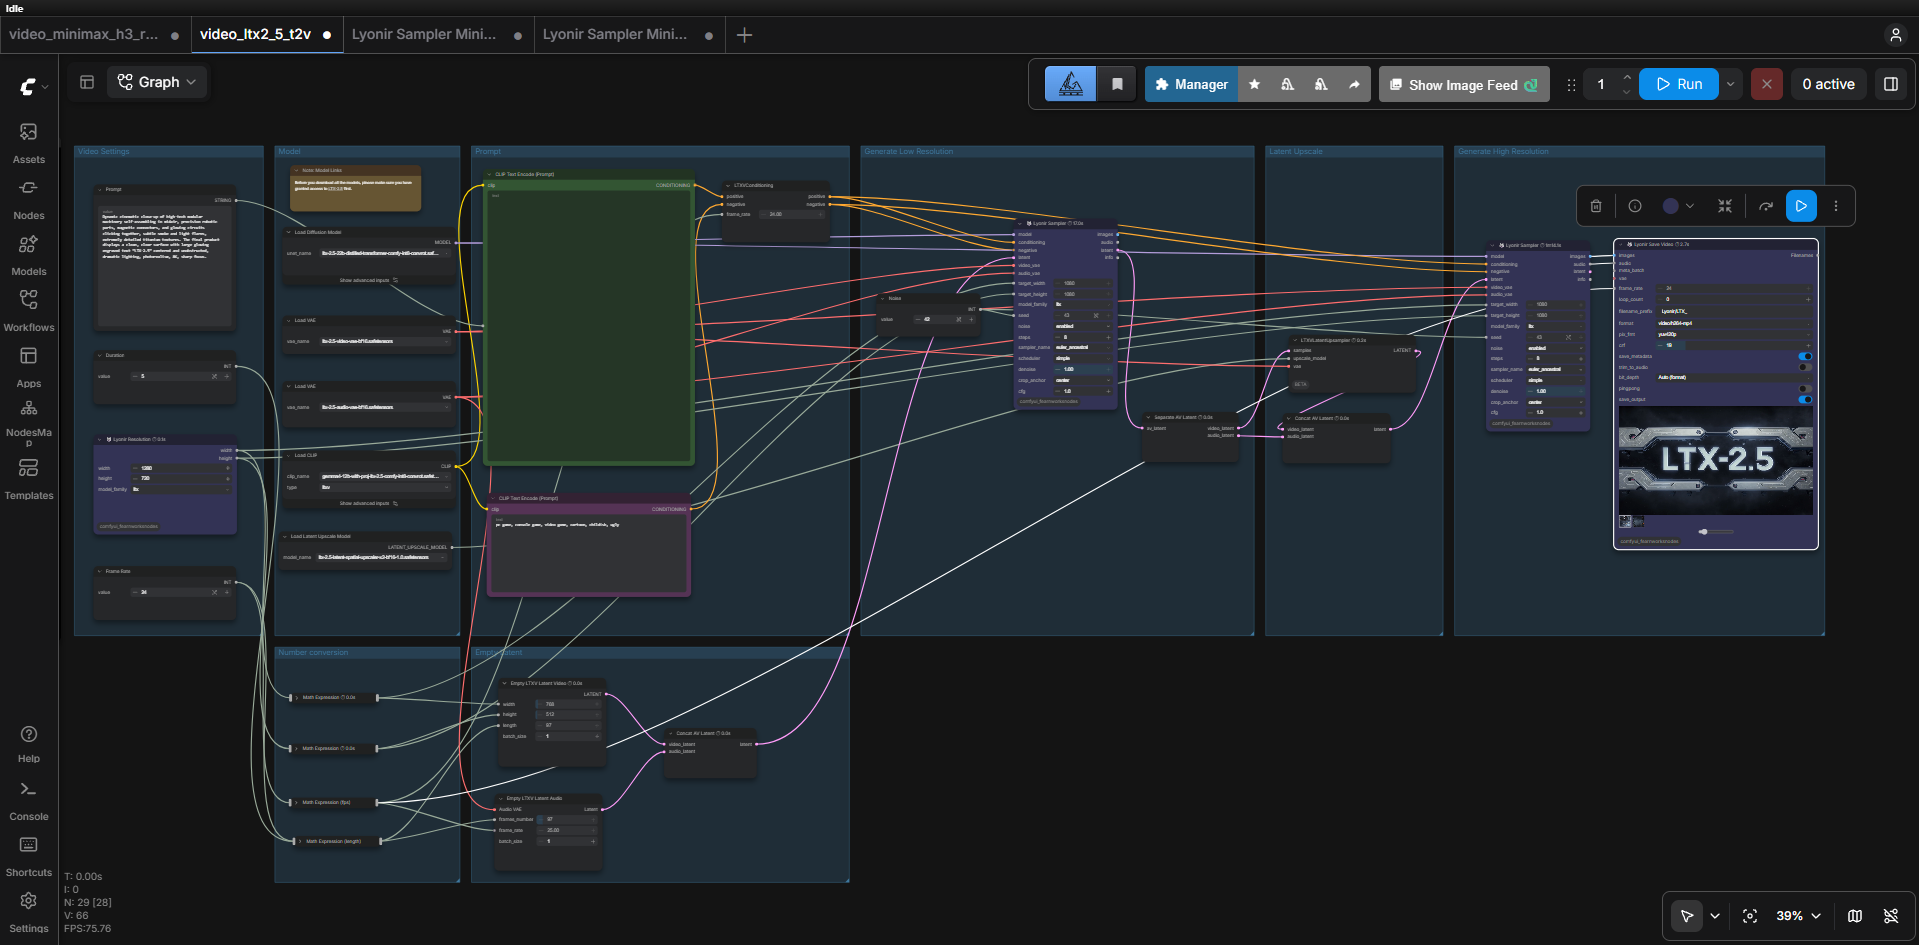1919x945 pixels.
Task: Open the zoom percentage 39% dropdown
Action: click(1799, 916)
